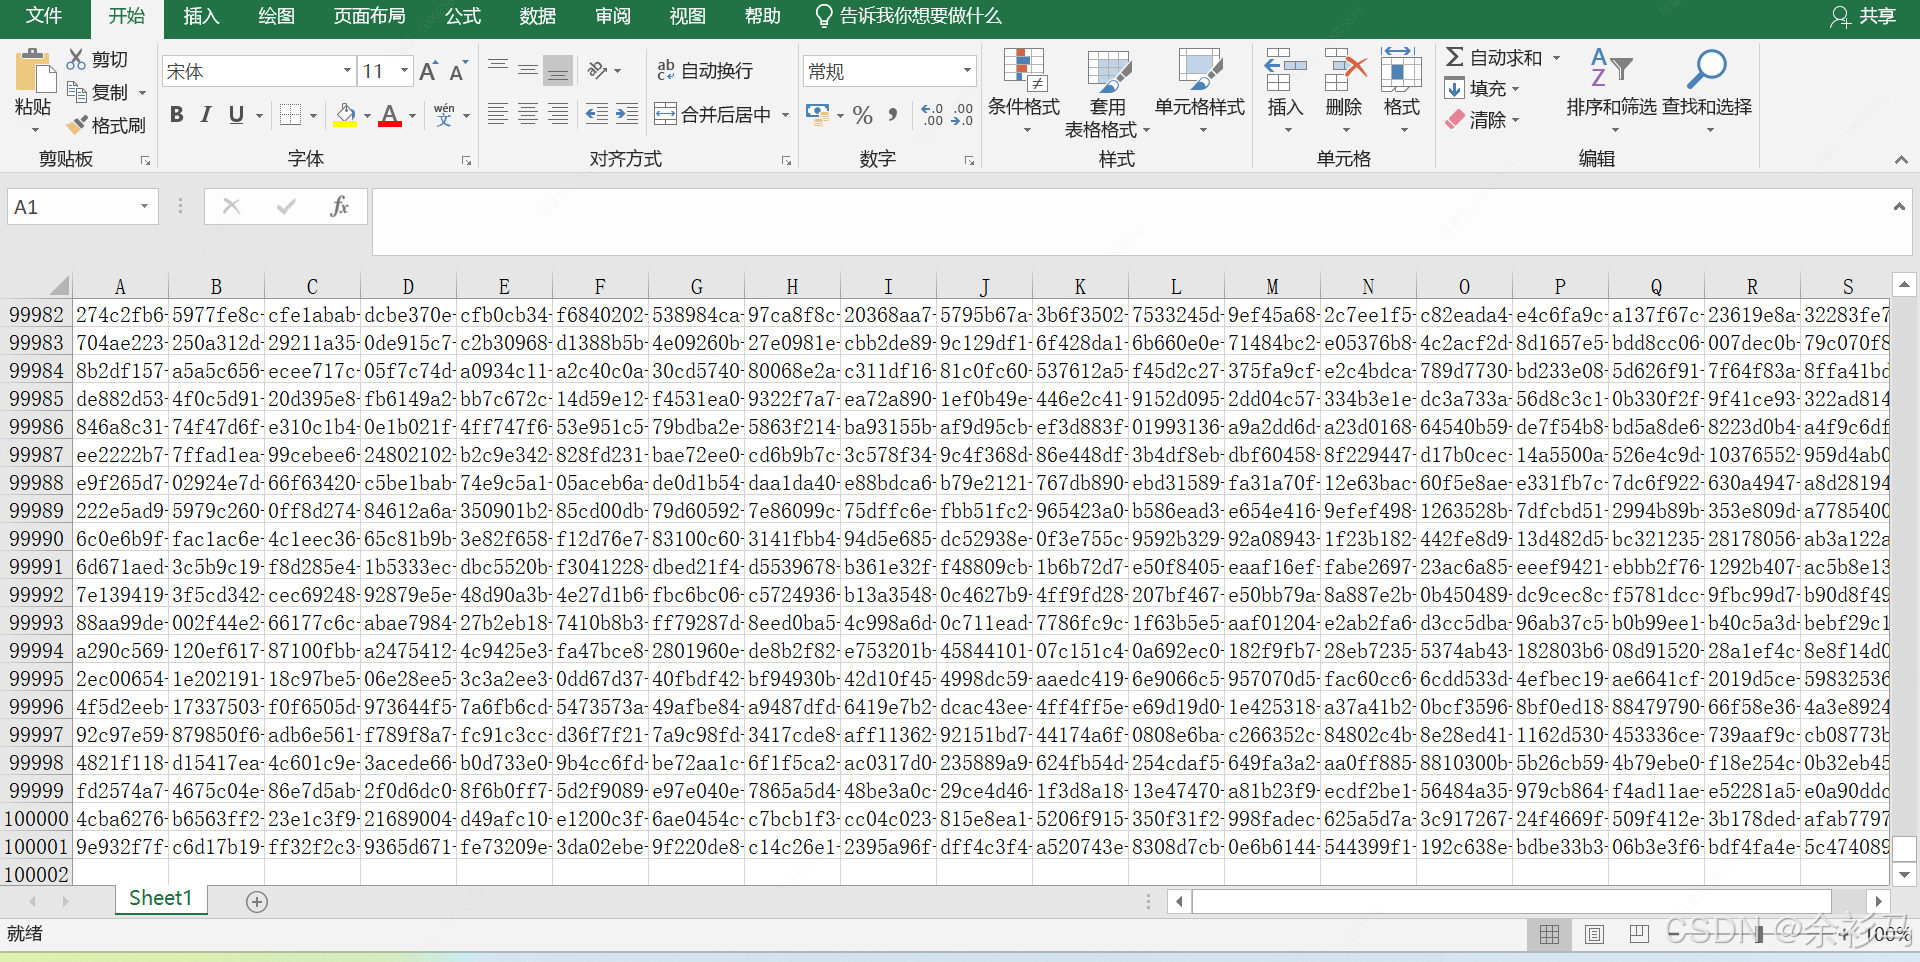
Task: Toggle italic formatting
Action: click(x=206, y=115)
